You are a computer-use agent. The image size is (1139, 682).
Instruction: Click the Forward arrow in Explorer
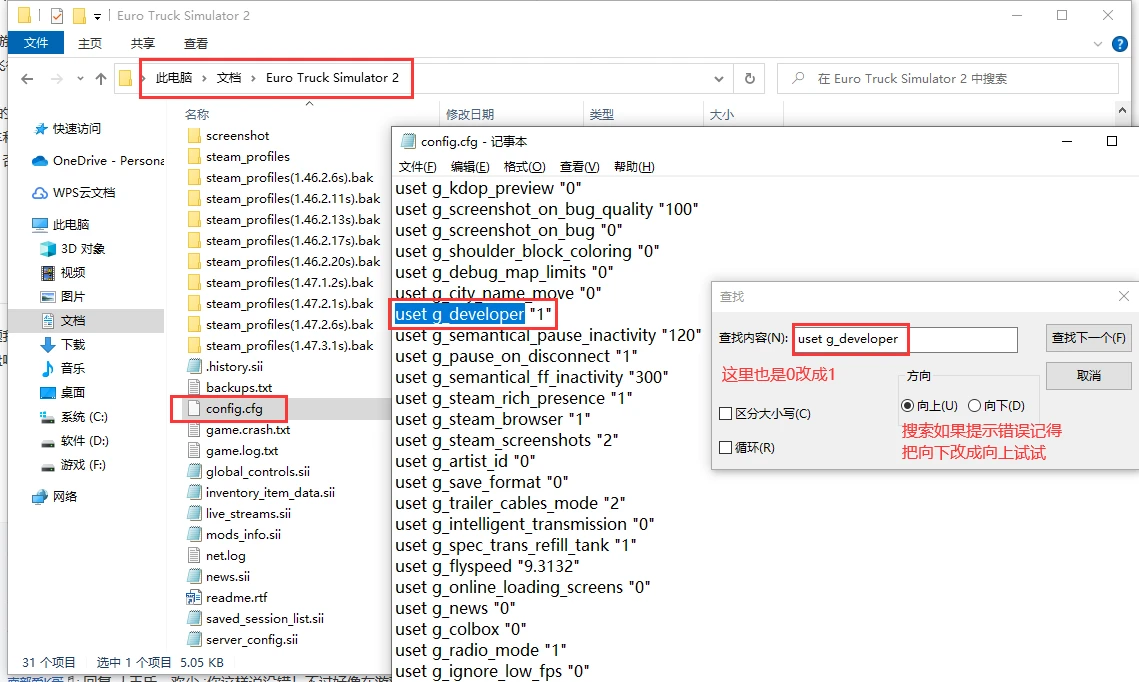57,78
